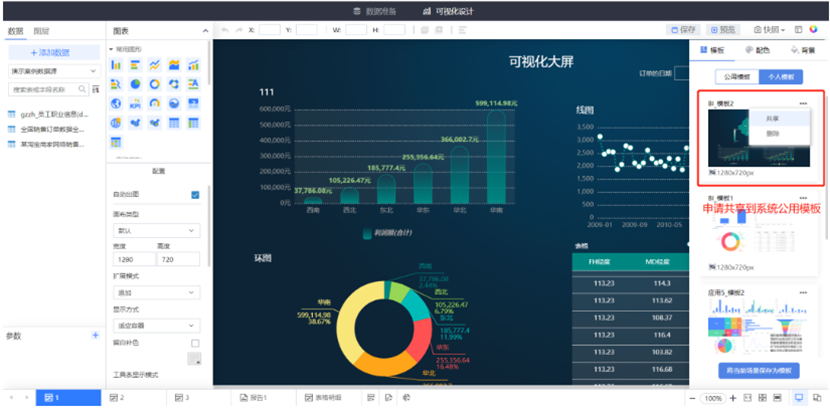Switch to the 图层 tab
The width and height of the screenshot is (830, 417).
click(42, 31)
